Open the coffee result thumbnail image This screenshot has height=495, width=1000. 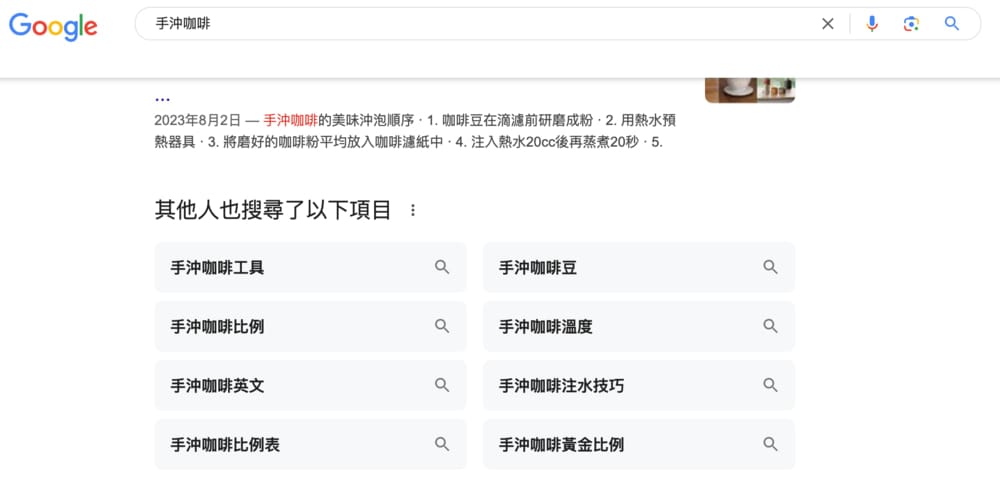pos(750,90)
